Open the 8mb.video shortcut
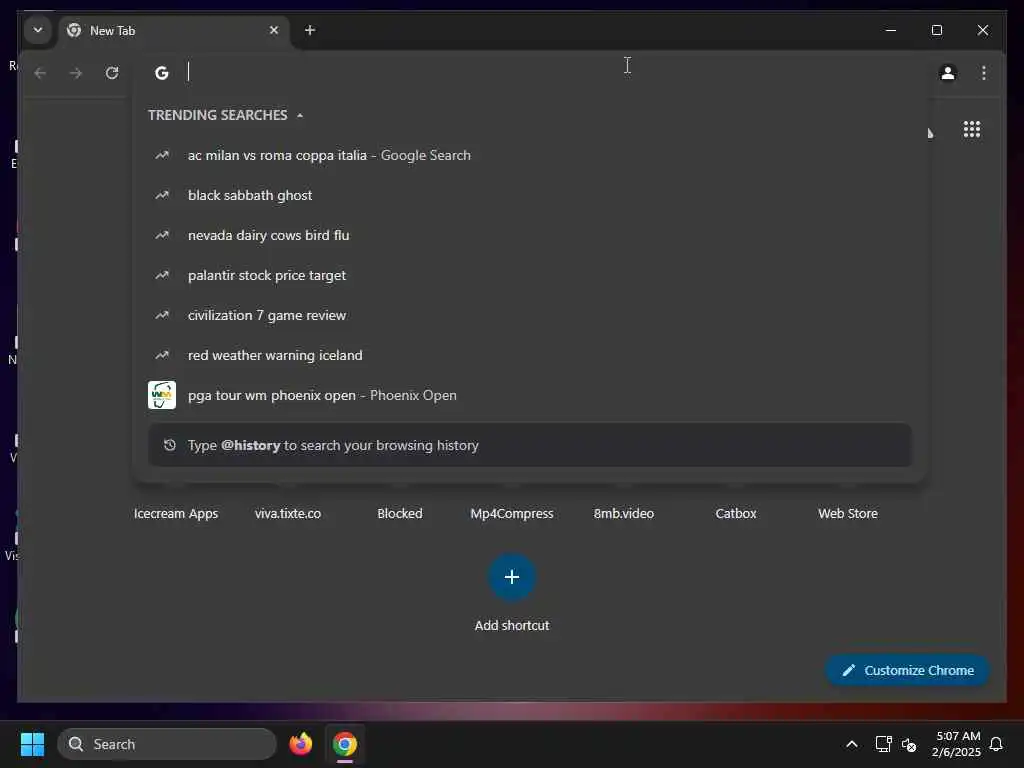 pyautogui.click(x=624, y=514)
